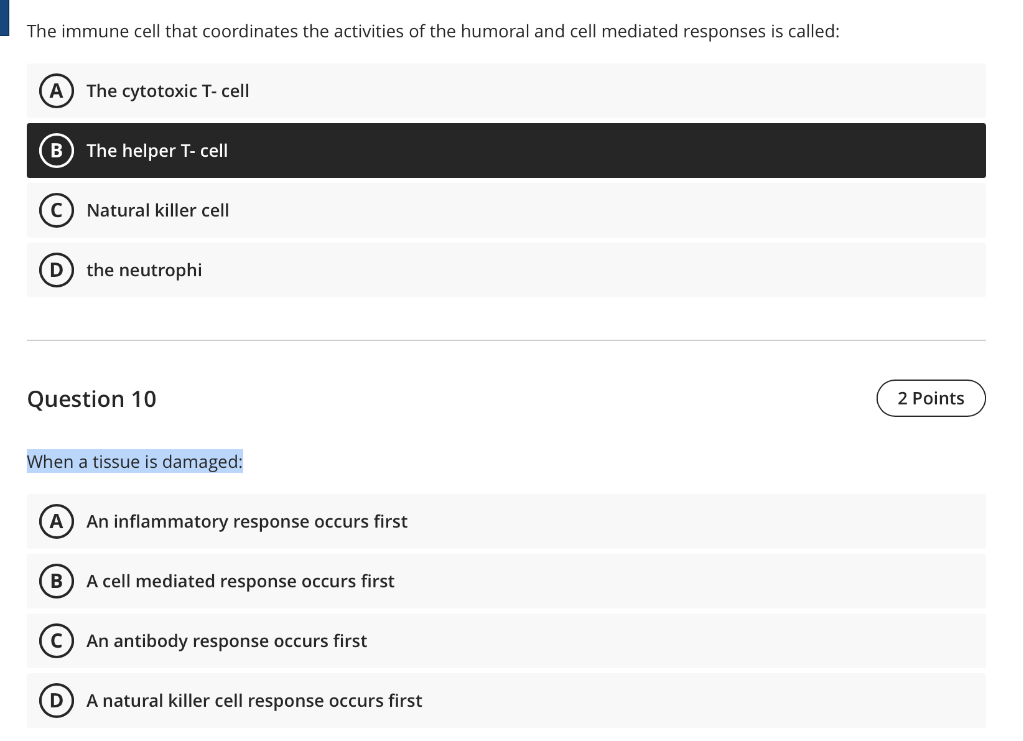This screenshot has height=741, width=1024.
Task: Click the neutrophi answer text
Action: click(x=144, y=270)
